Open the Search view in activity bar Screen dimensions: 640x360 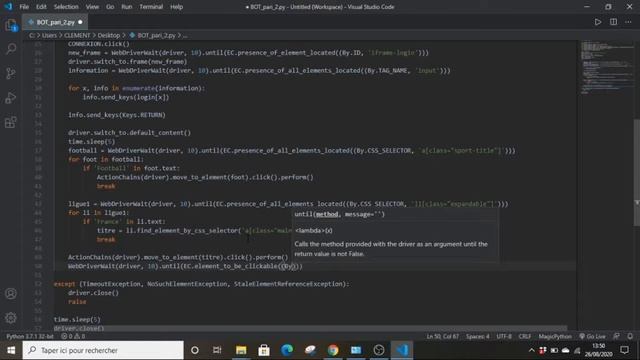[11, 49]
